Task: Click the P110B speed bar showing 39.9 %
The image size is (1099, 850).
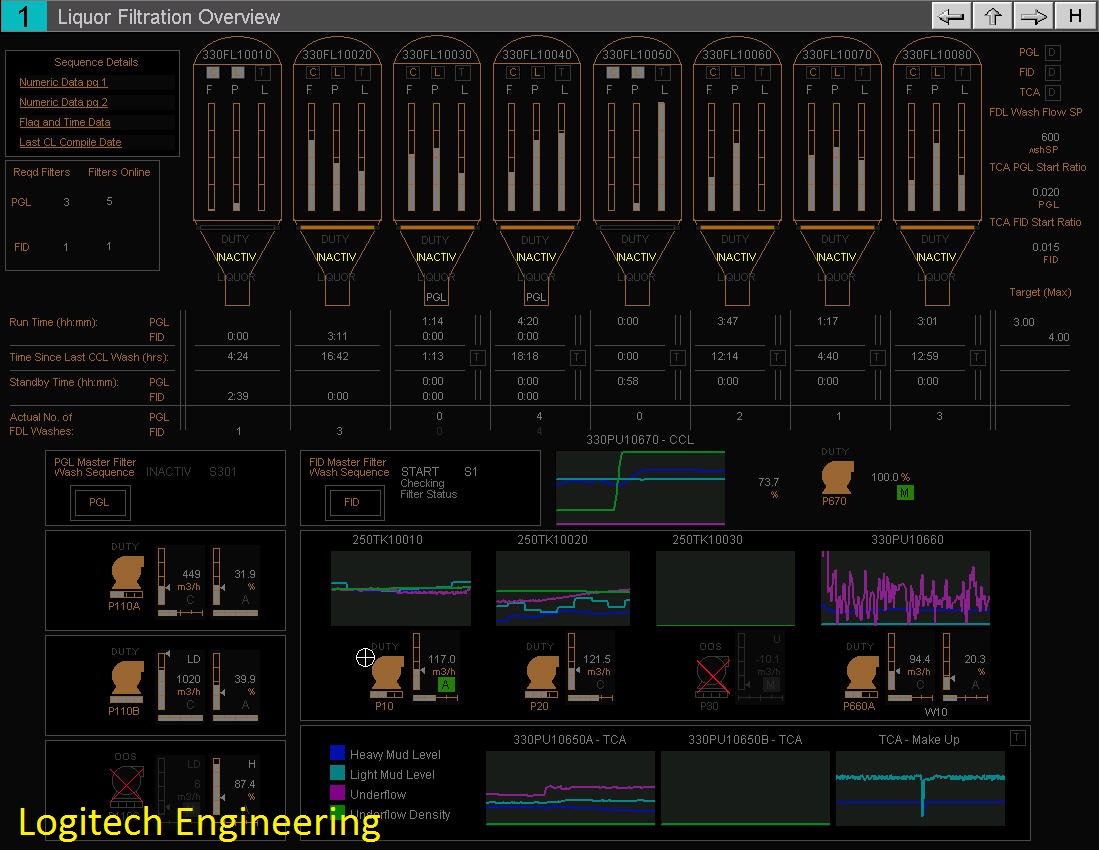Action: (217, 681)
